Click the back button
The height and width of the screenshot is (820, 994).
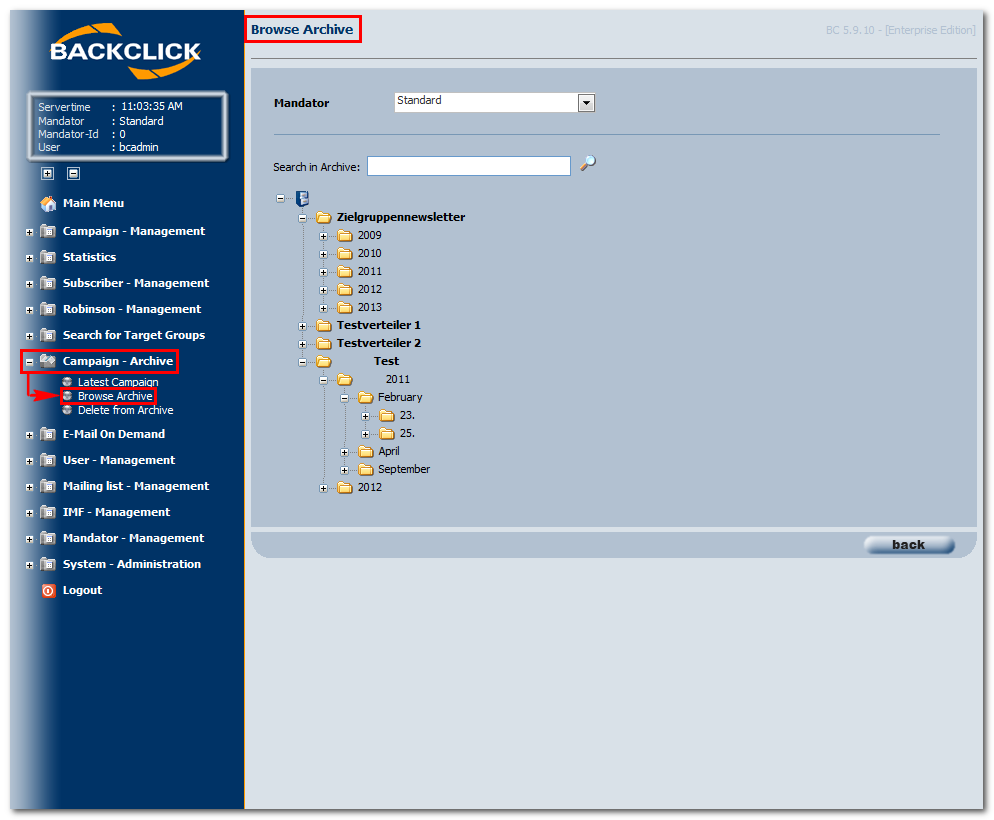click(x=908, y=544)
